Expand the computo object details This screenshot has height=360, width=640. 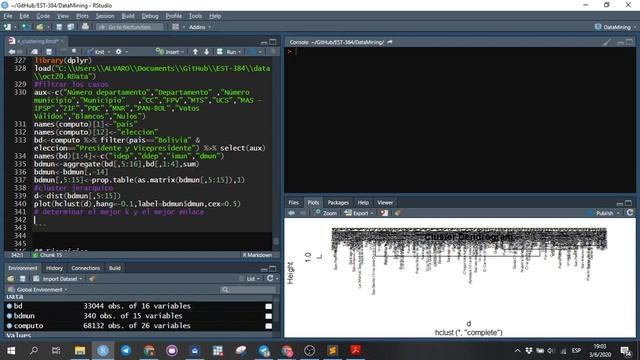(9, 326)
